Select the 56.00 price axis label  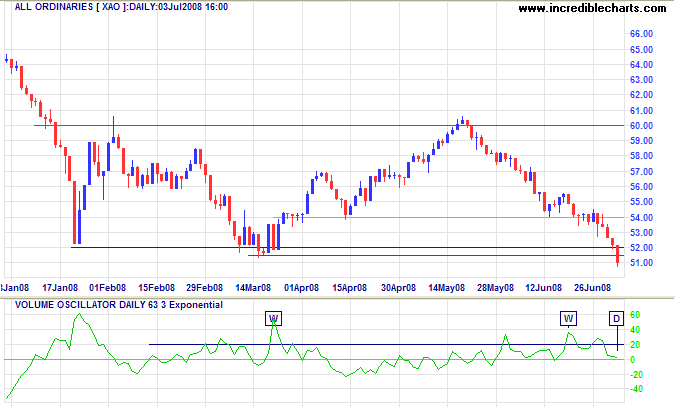tap(641, 187)
